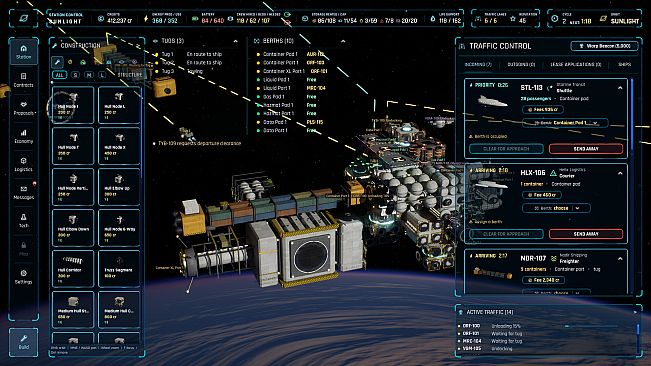Select Truss Segment build item
This screenshot has width=651, height=366.
pos(119,268)
